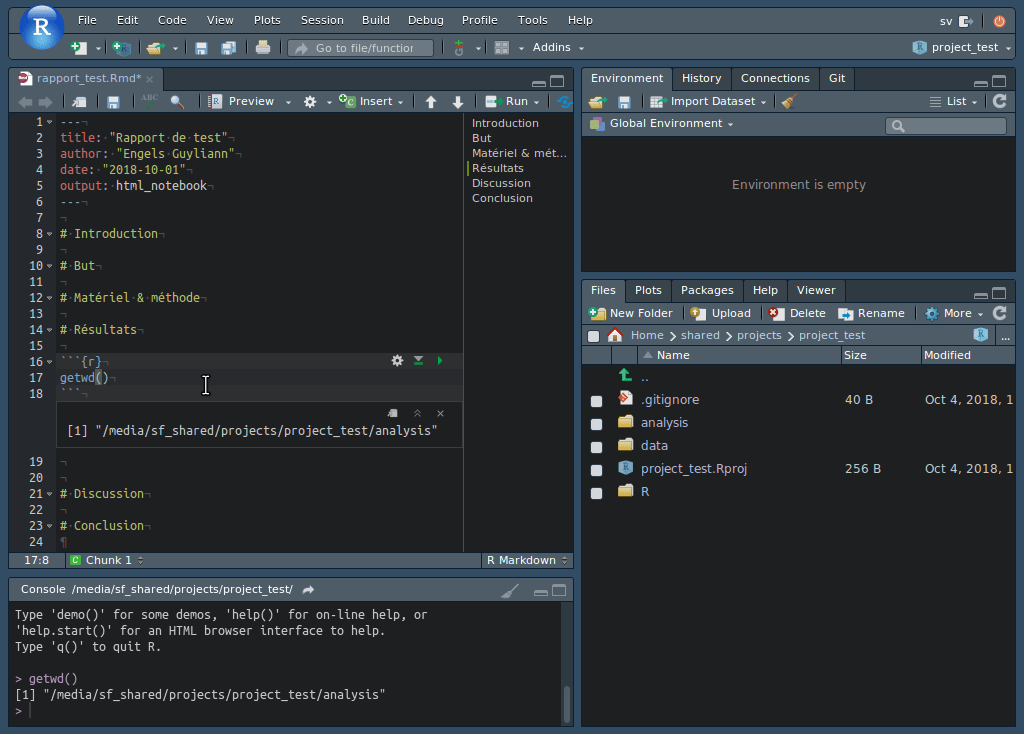Image resolution: width=1024 pixels, height=734 pixels.
Task: Open the Addins dropdown
Action: click(x=558, y=48)
